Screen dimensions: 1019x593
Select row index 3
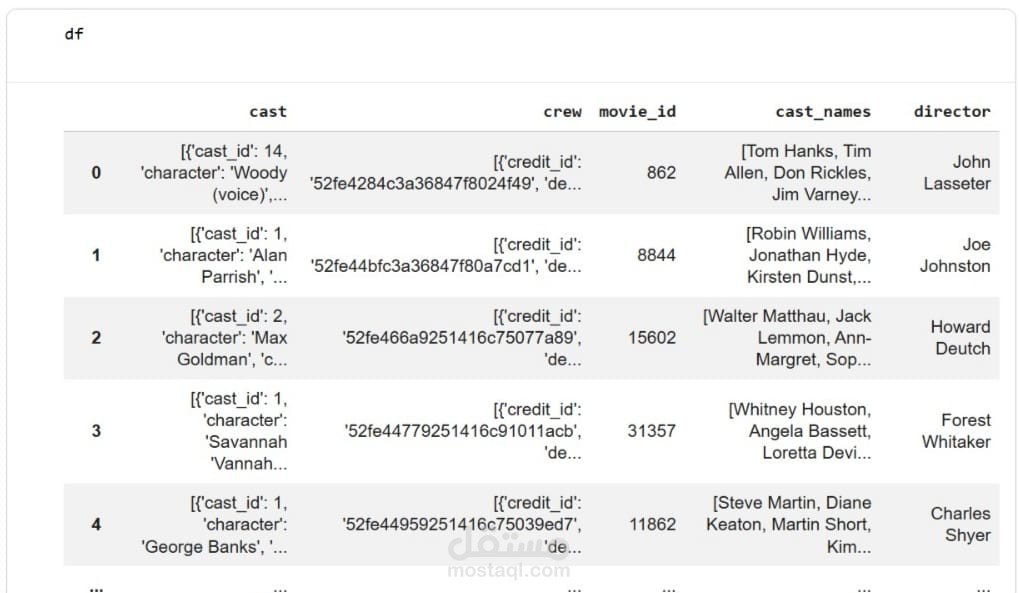[96, 431]
